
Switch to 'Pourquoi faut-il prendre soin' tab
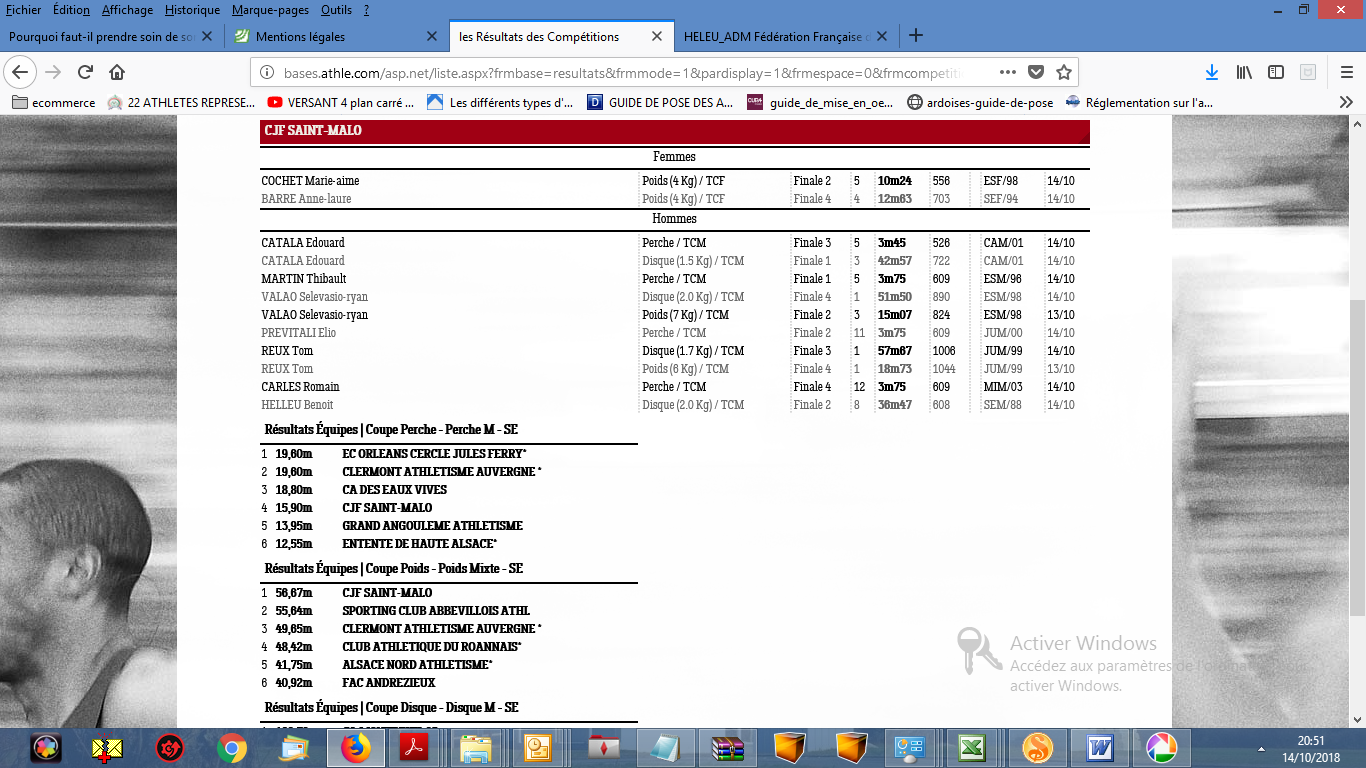(x=102, y=36)
